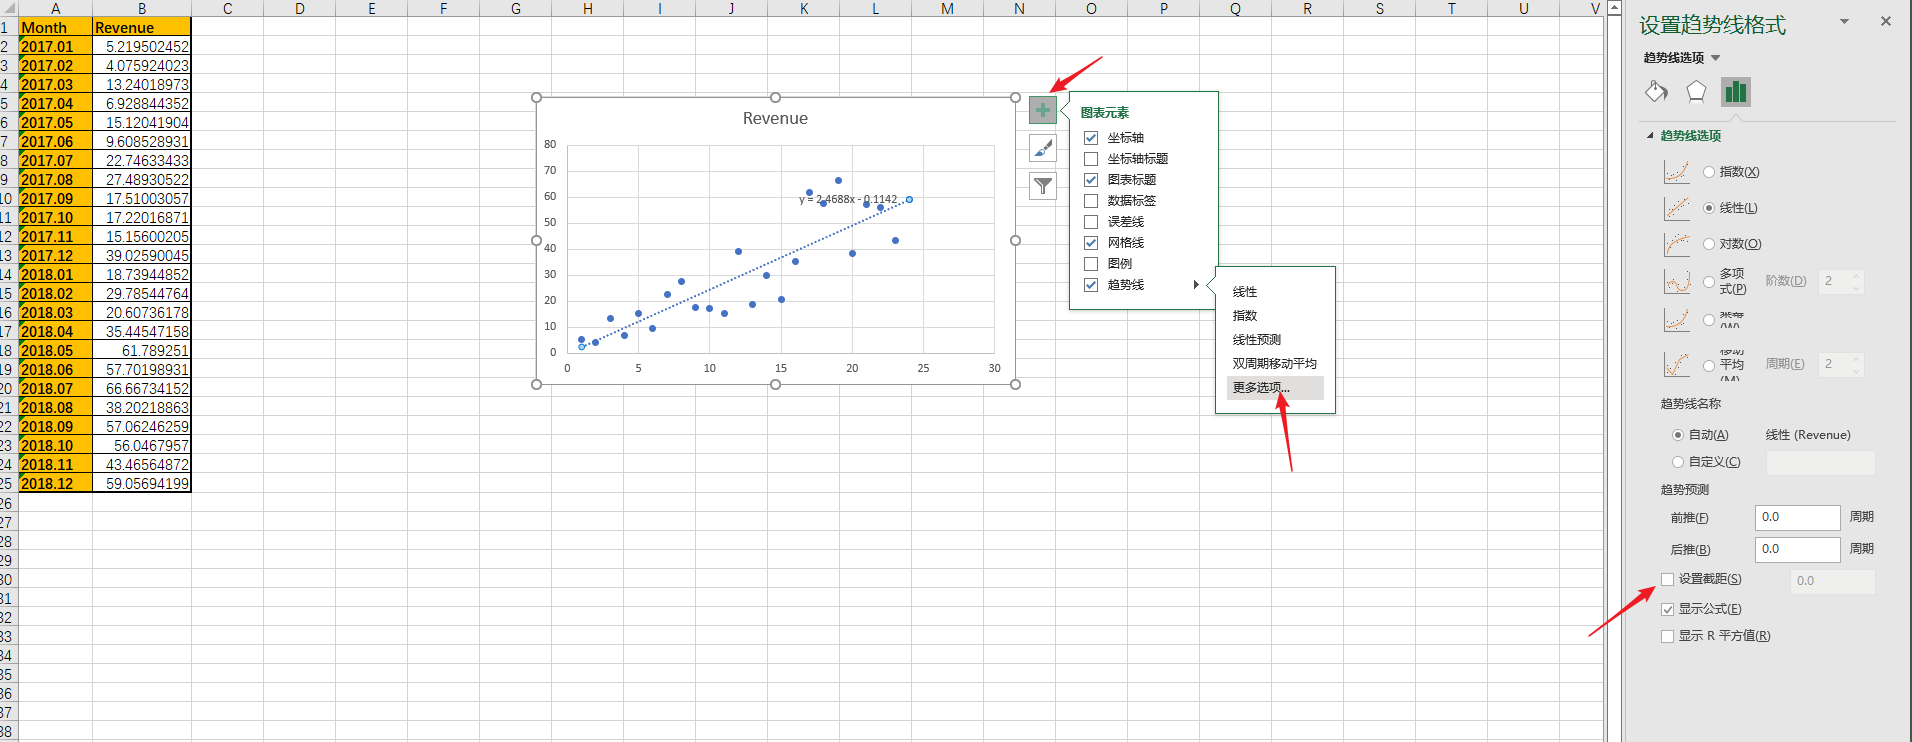Click the trendline equation label on chart
1912x742 pixels.
point(848,199)
